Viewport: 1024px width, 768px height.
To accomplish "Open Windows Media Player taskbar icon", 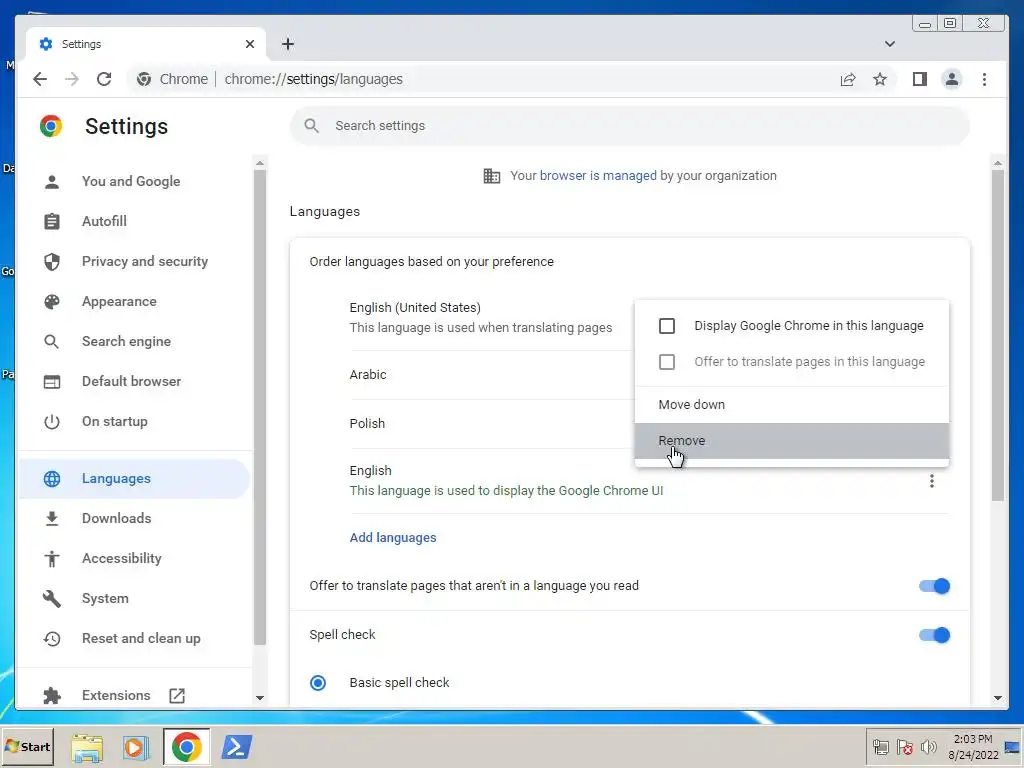I will tap(136, 747).
